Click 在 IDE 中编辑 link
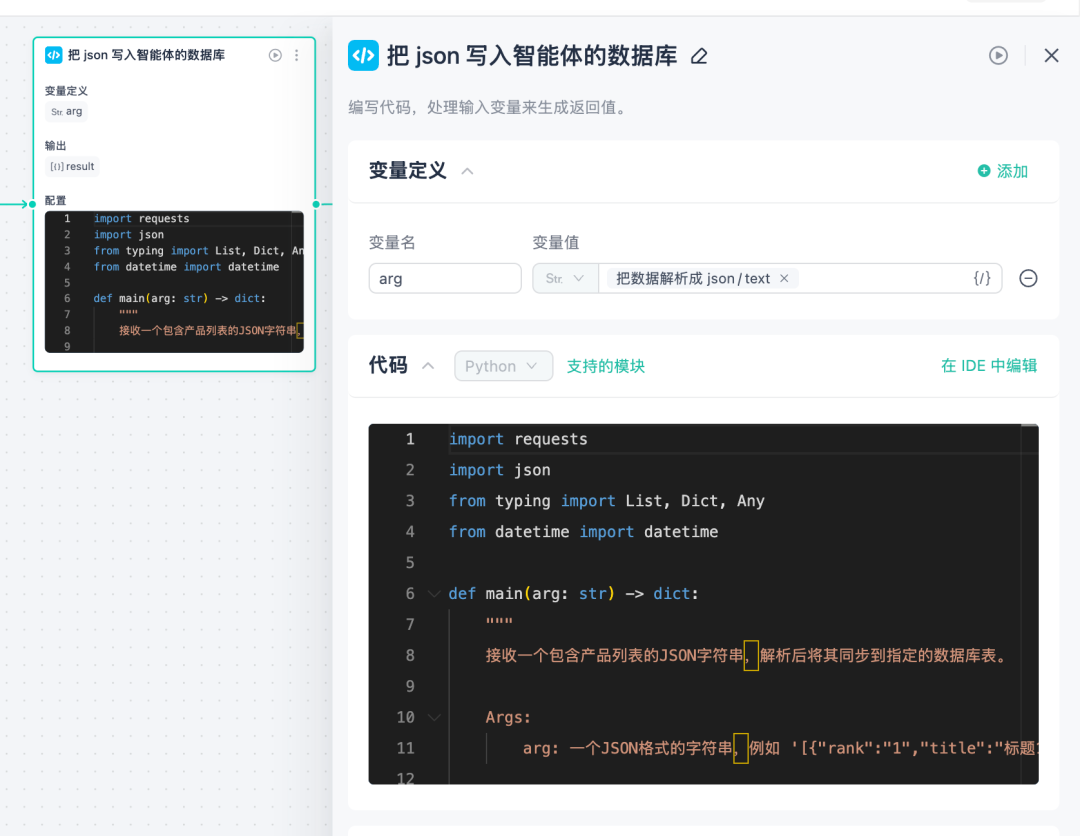Viewport: 1080px width, 836px height. 988,366
